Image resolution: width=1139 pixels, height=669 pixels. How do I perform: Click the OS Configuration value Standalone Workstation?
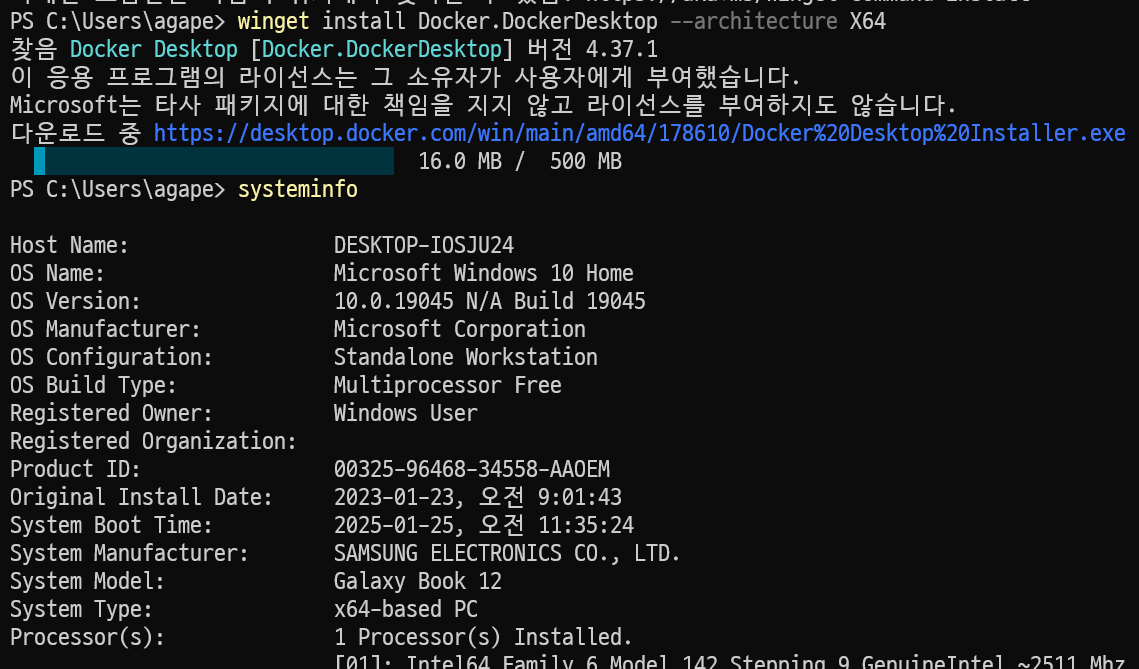click(x=465, y=357)
